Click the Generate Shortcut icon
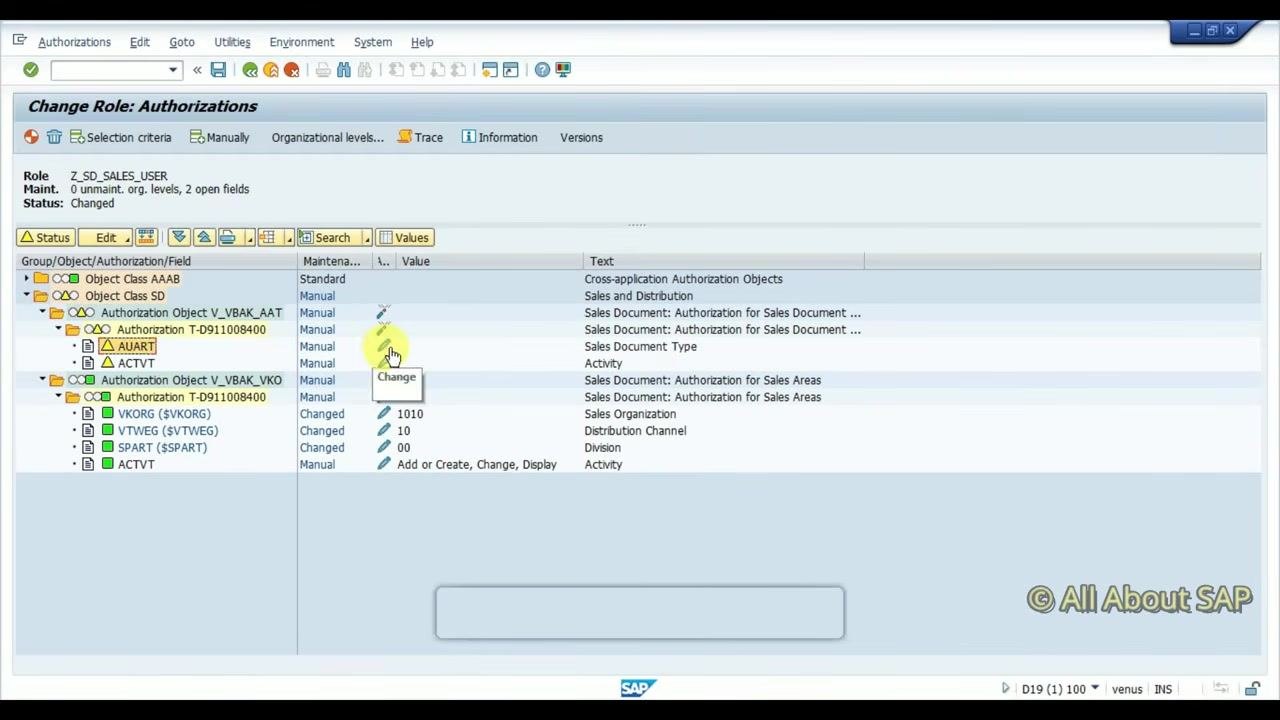The width and height of the screenshot is (1280, 720). (511, 70)
